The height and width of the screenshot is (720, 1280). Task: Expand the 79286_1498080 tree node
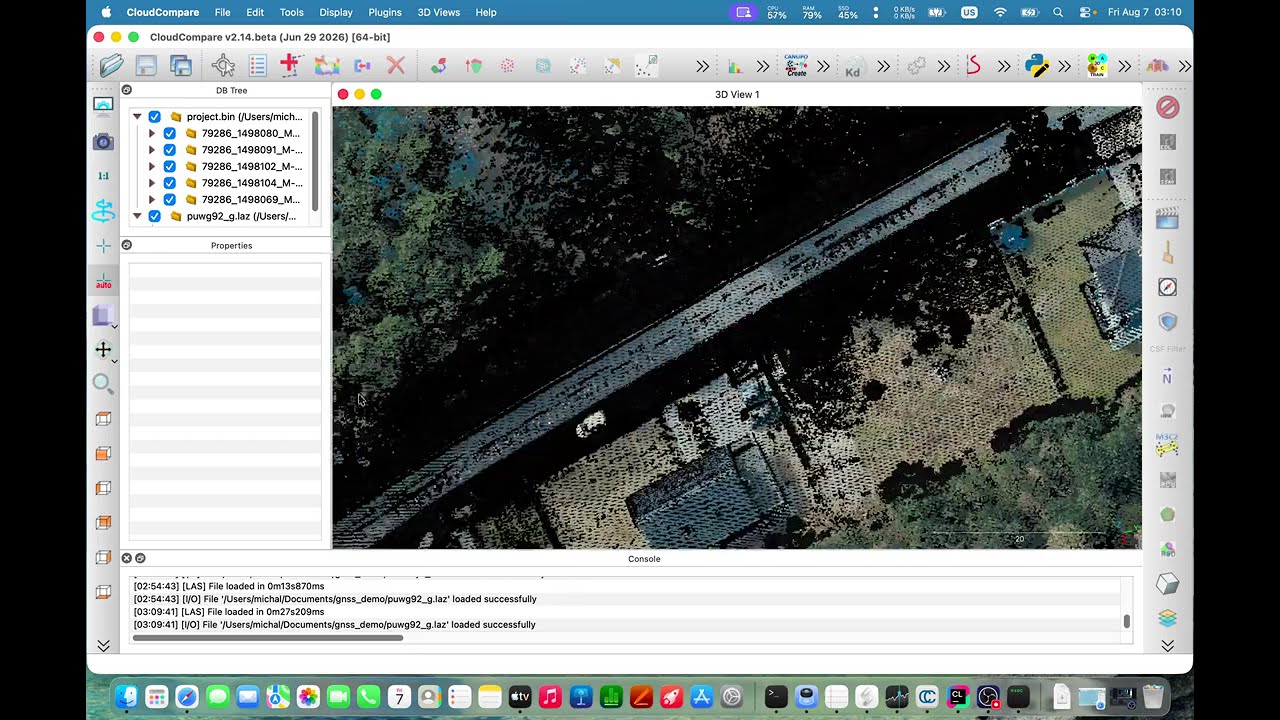tap(152, 133)
